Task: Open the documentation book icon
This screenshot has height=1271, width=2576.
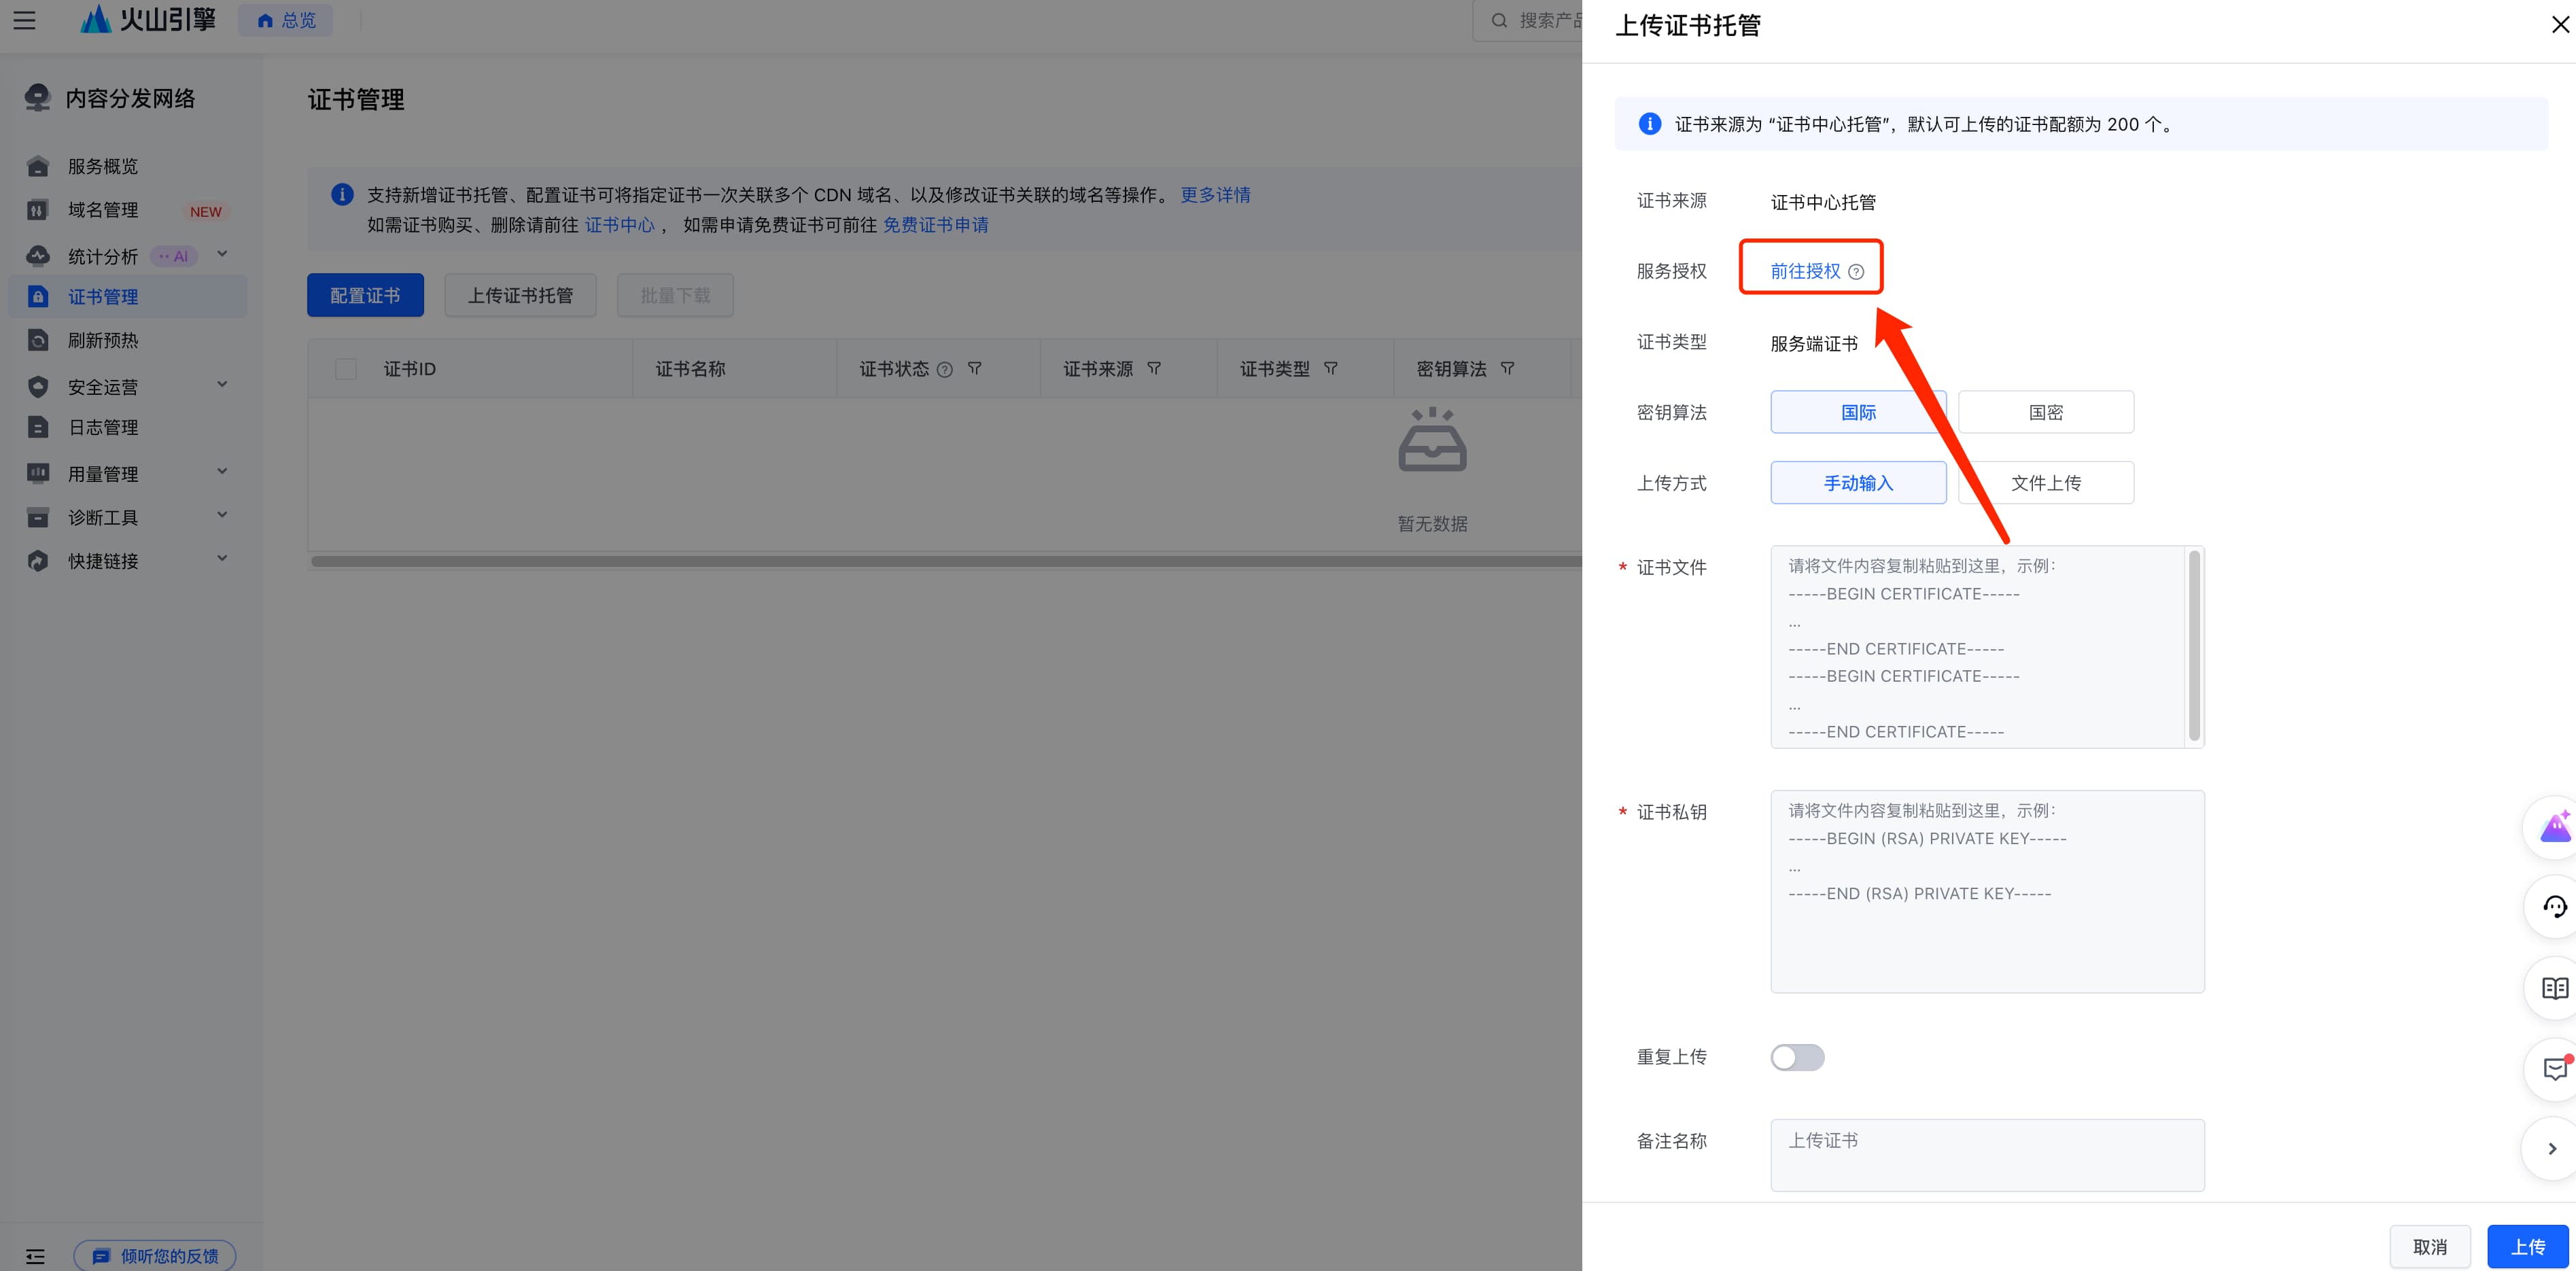Action: (2554, 988)
